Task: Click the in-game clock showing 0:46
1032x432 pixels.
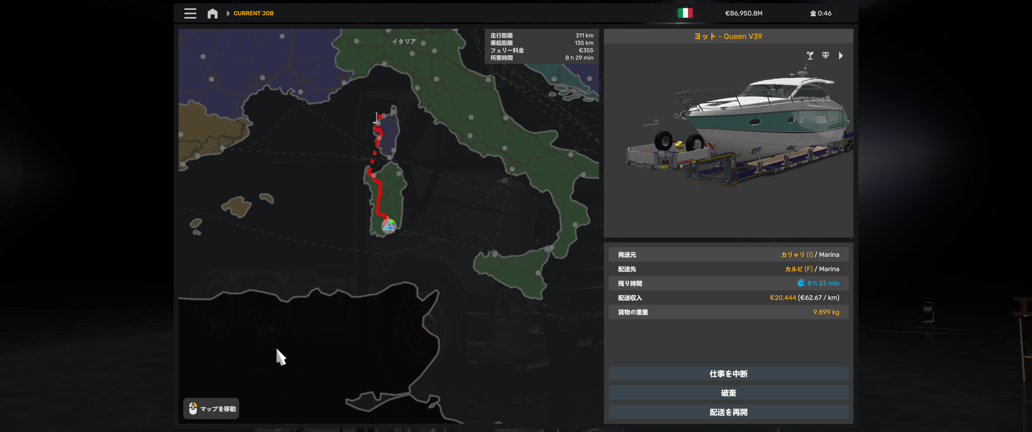Action: pos(821,14)
